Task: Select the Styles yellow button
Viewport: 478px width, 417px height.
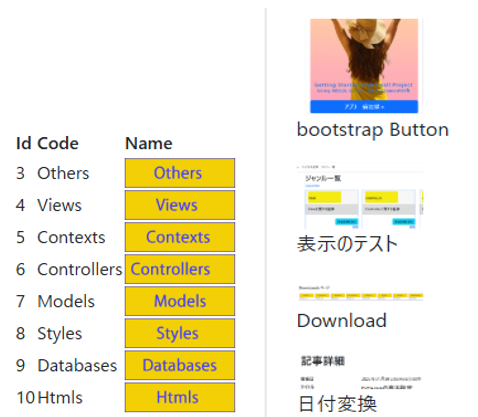Action: click(x=180, y=333)
